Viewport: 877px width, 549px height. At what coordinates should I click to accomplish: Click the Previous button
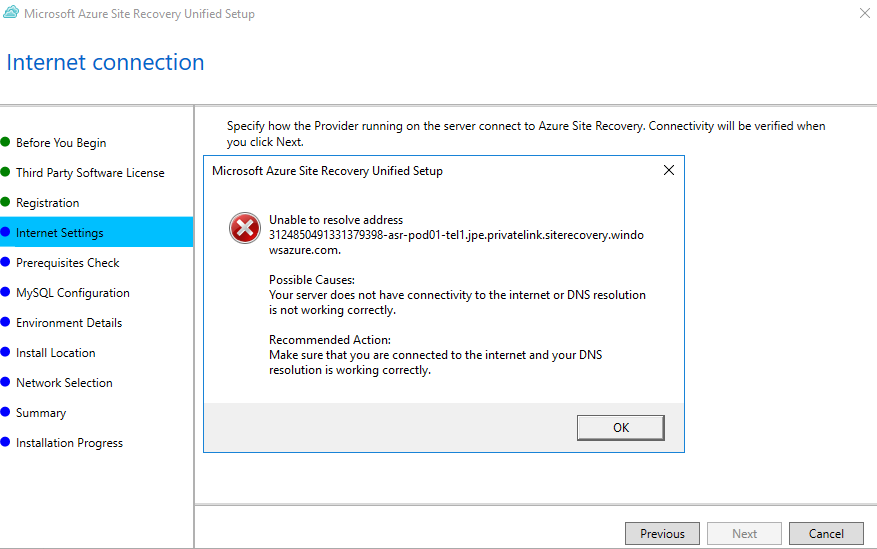(662, 533)
